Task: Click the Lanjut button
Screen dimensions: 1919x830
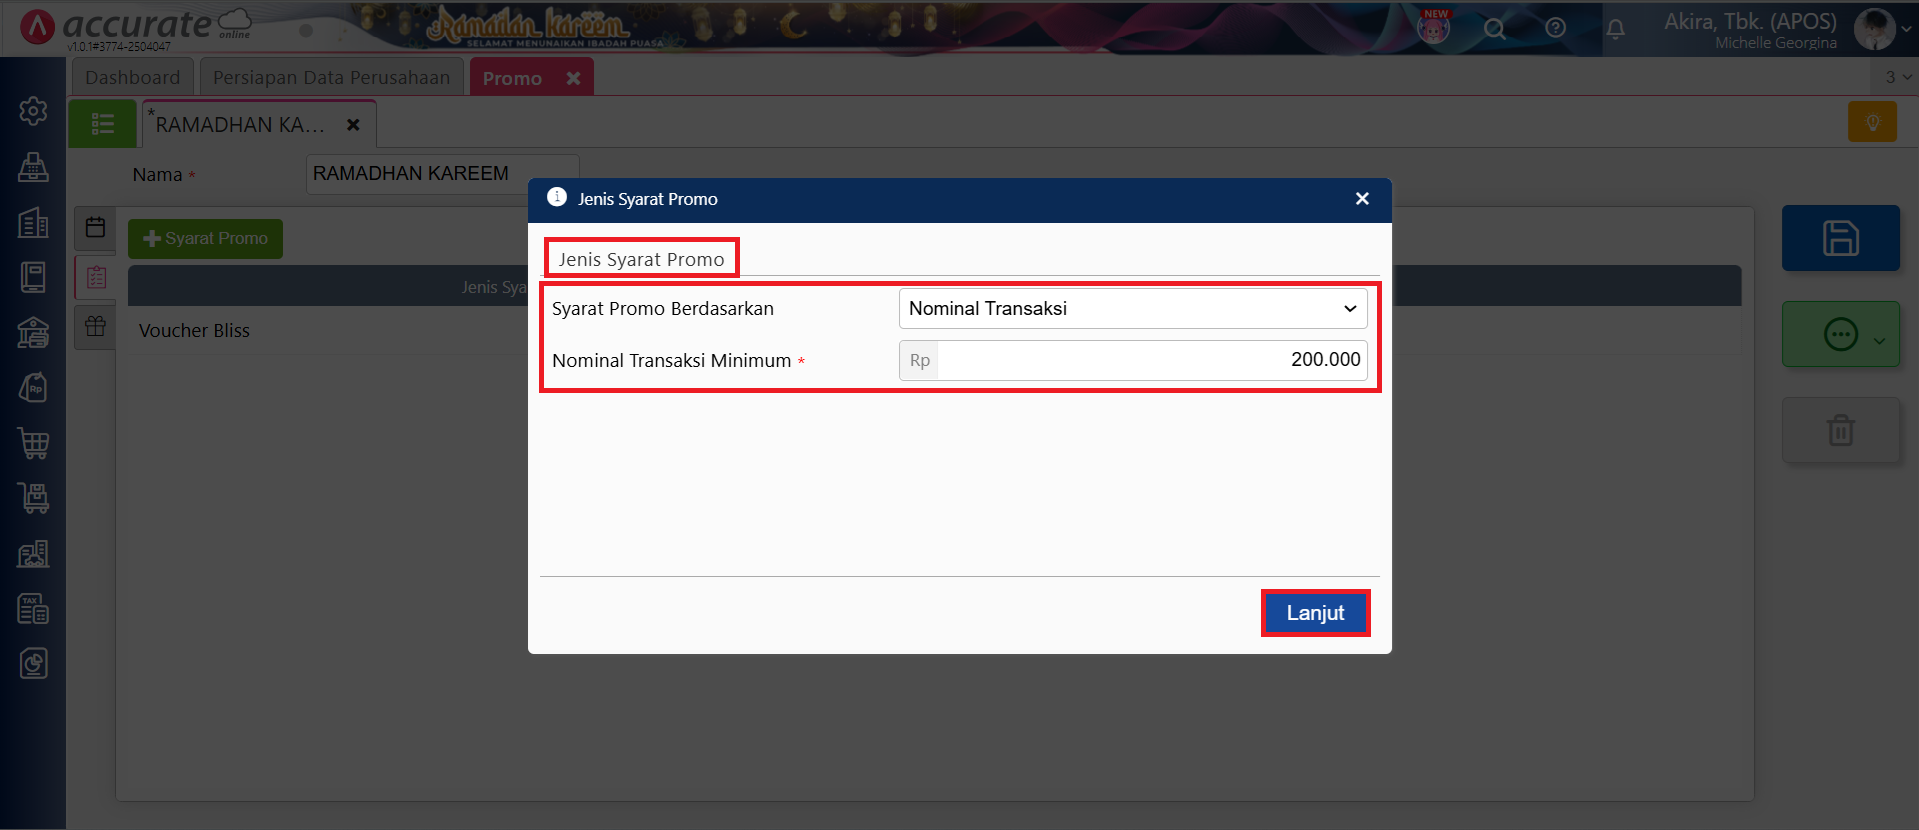Action: click(x=1315, y=613)
